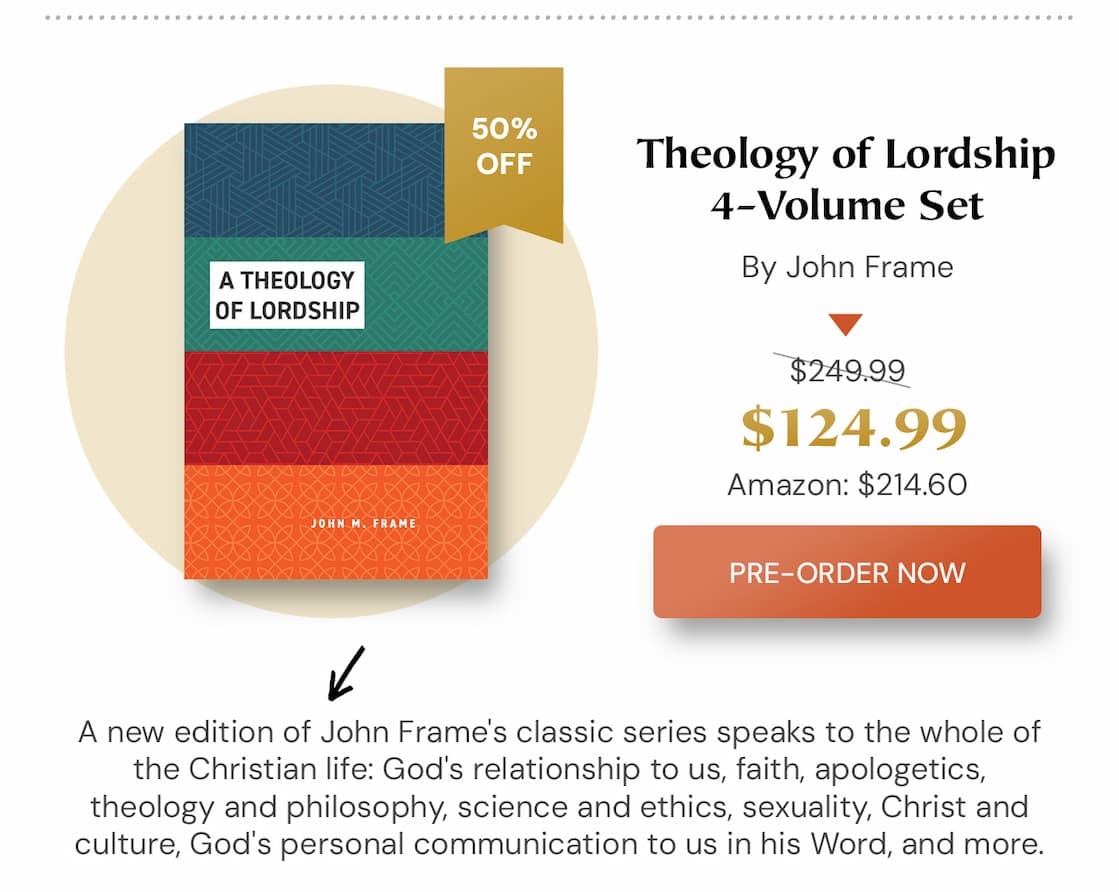The image size is (1119, 892).
Task: Click the Amazon: $214.60 comparison price
Action: coord(847,485)
